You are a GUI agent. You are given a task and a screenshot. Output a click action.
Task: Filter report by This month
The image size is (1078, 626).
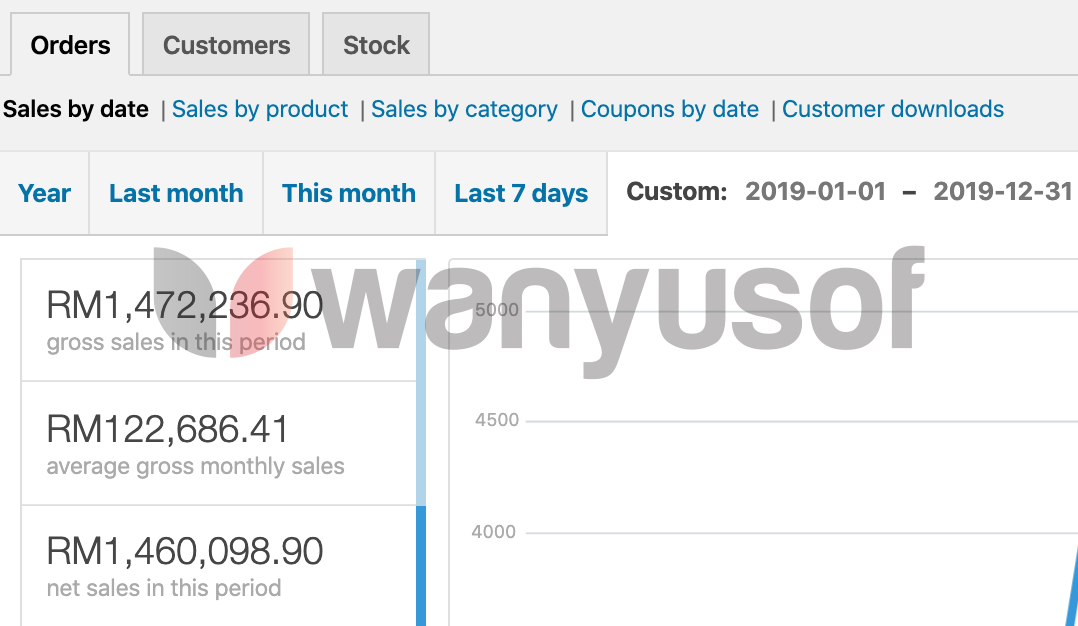pyautogui.click(x=349, y=193)
